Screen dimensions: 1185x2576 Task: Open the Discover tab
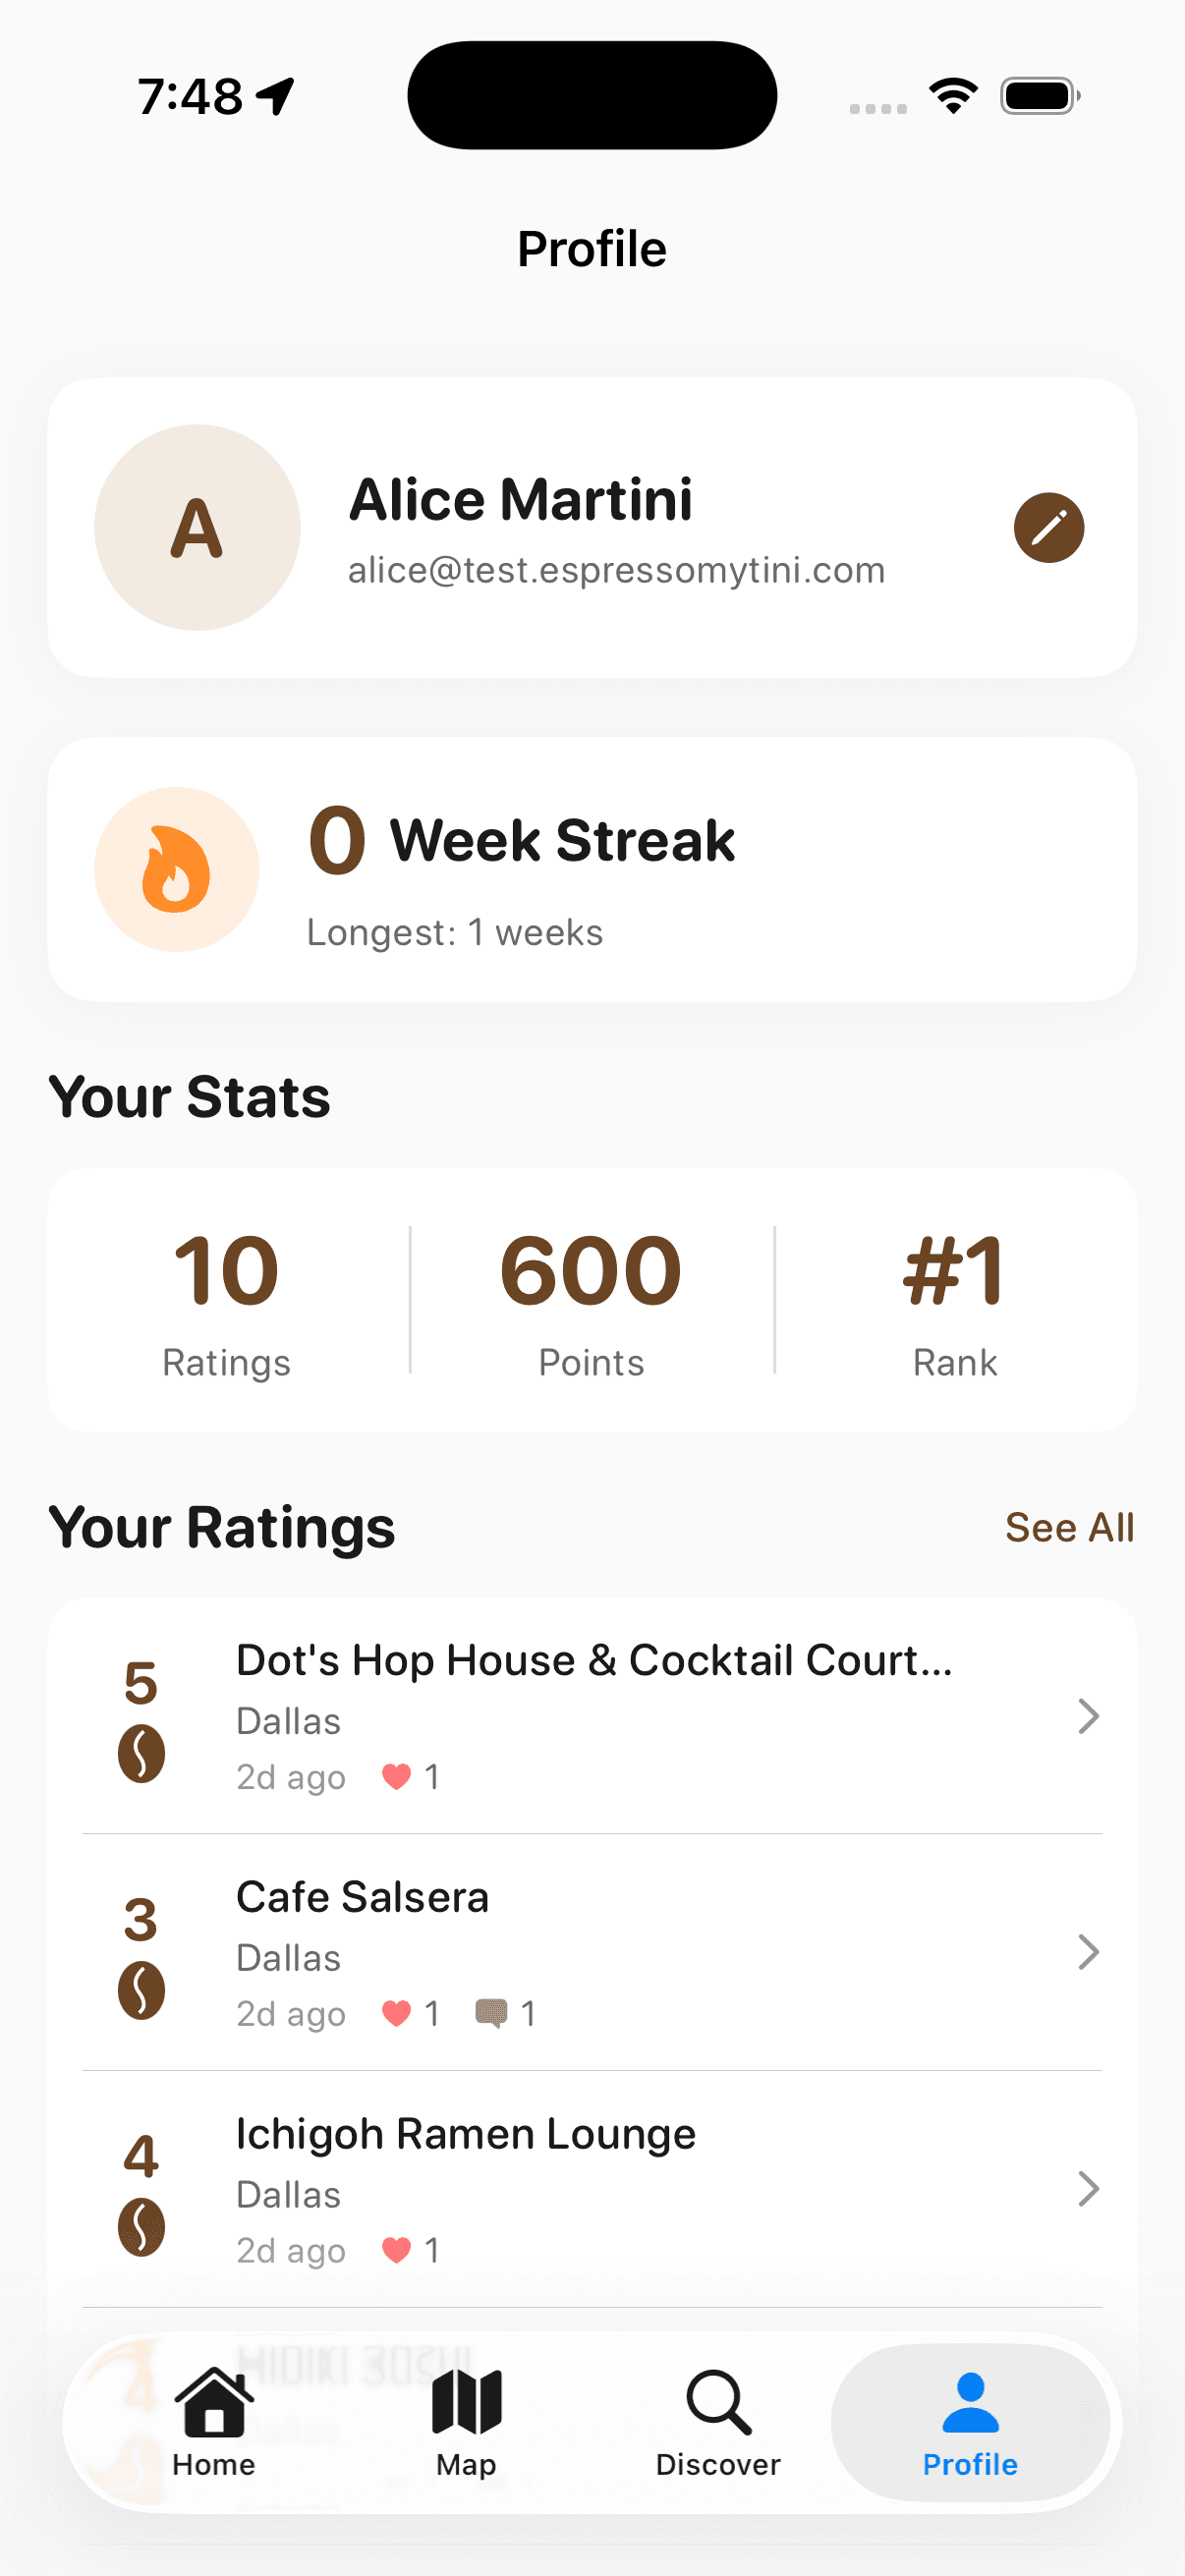point(718,2422)
